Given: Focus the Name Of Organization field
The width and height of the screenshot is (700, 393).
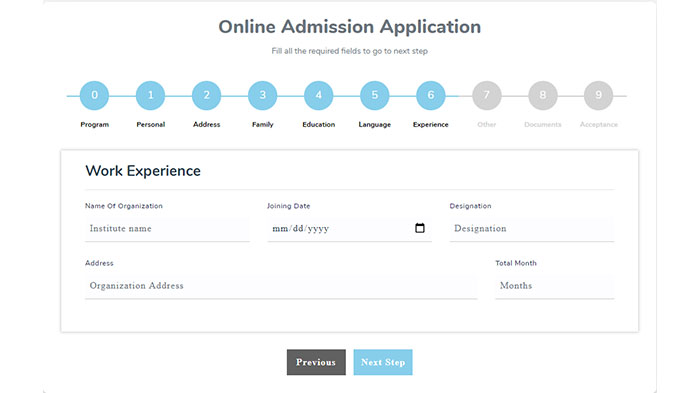Looking at the screenshot, I should [x=167, y=229].
